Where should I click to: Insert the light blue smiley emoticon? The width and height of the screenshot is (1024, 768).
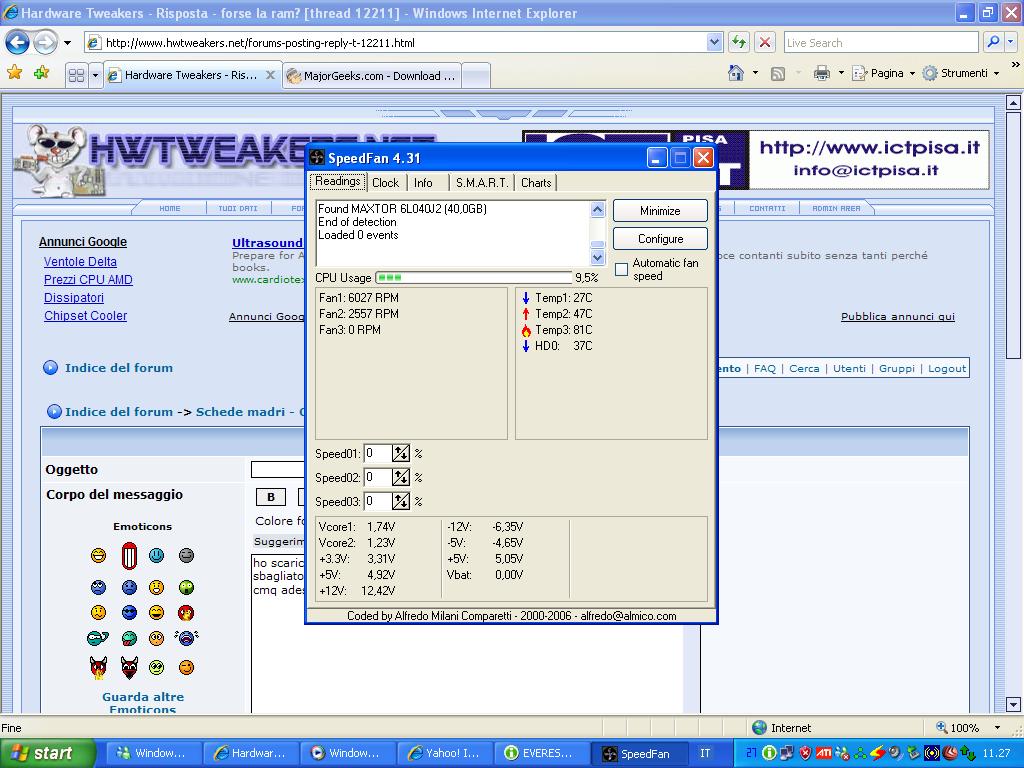click(156, 555)
